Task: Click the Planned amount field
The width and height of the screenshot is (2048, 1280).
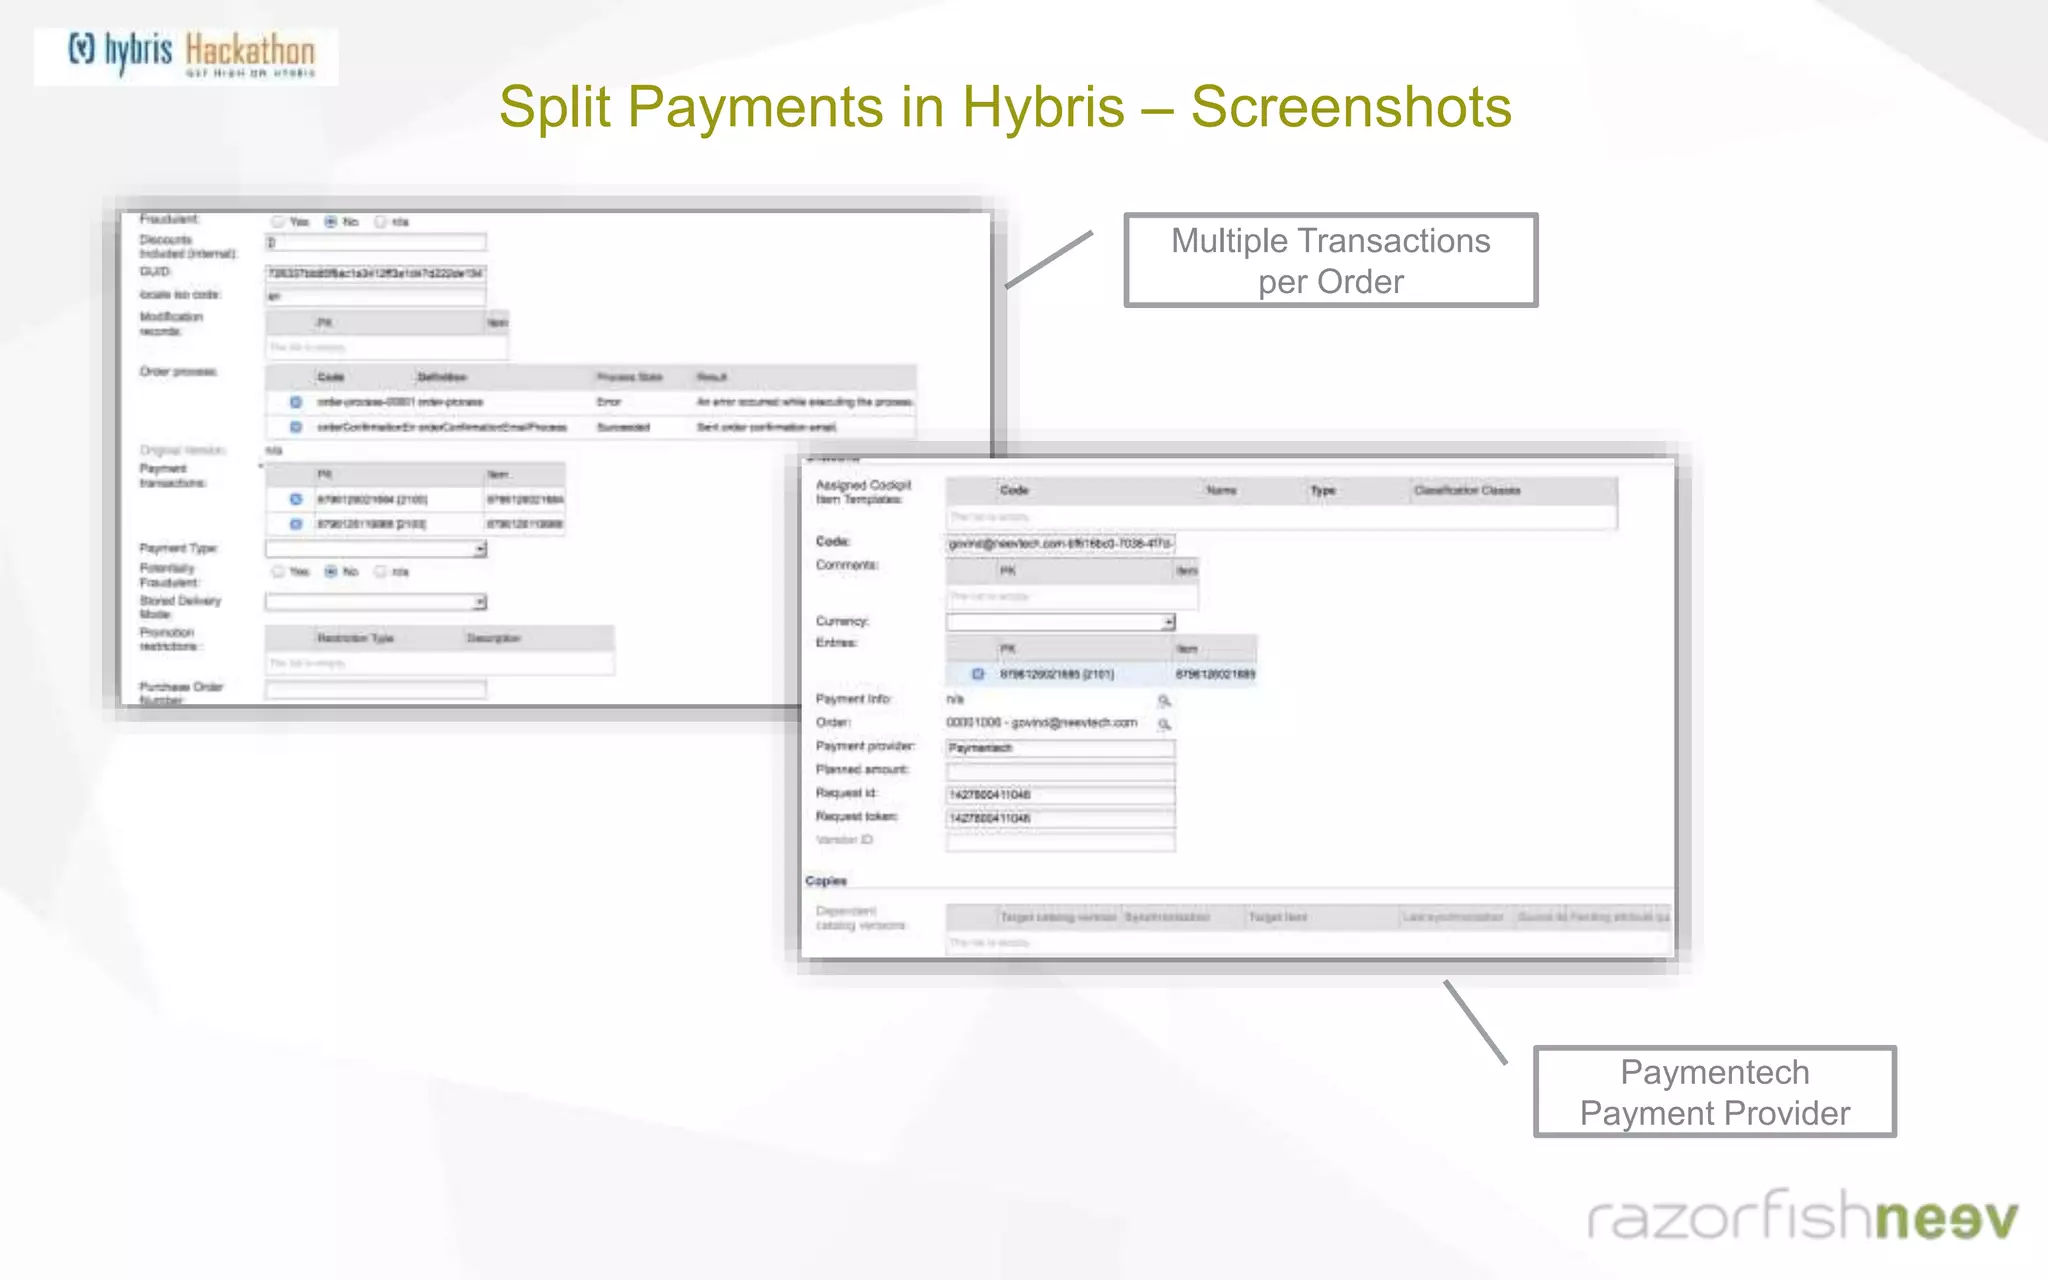Action: pyautogui.click(x=1061, y=771)
